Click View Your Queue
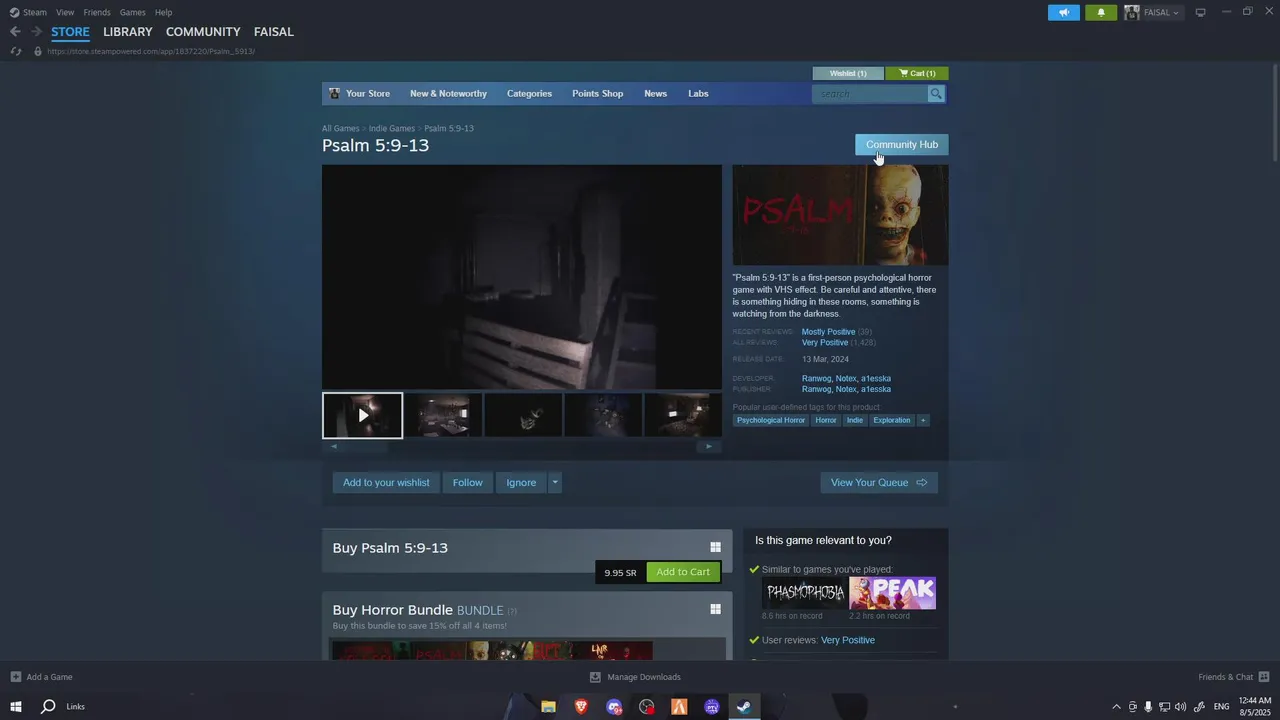This screenshot has height=720, width=1280. [x=879, y=482]
